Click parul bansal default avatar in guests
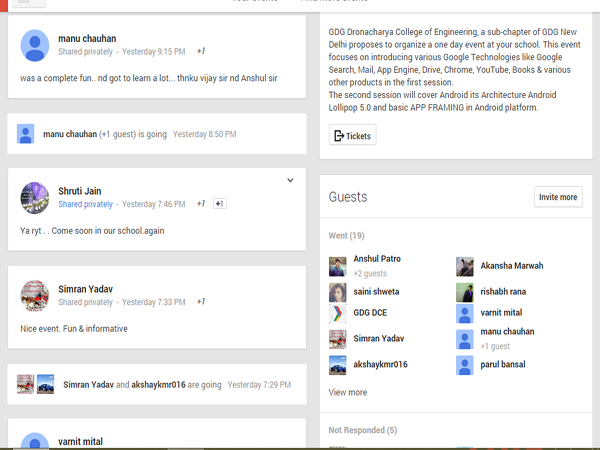Image resolution: width=600 pixels, height=450 pixels. [465, 365]
